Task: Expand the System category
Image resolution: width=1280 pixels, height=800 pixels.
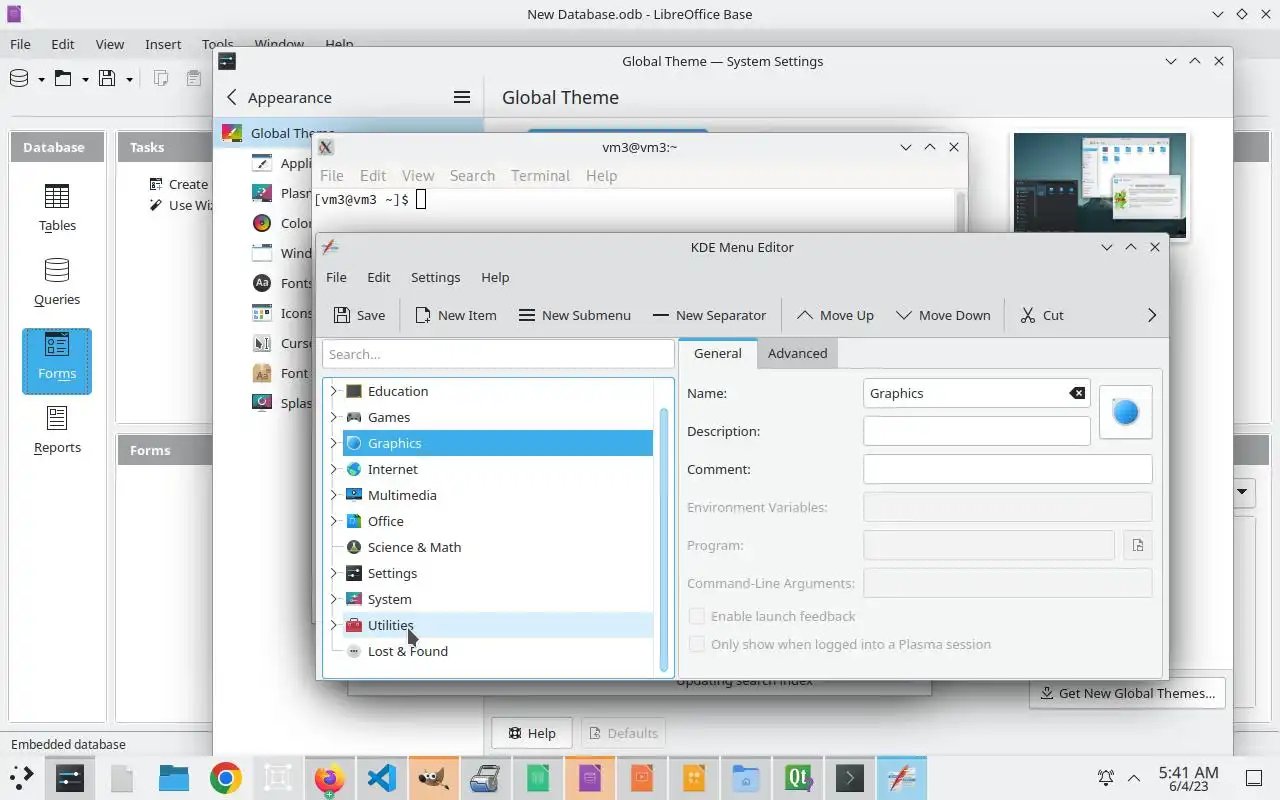Action: coord(334,599)
